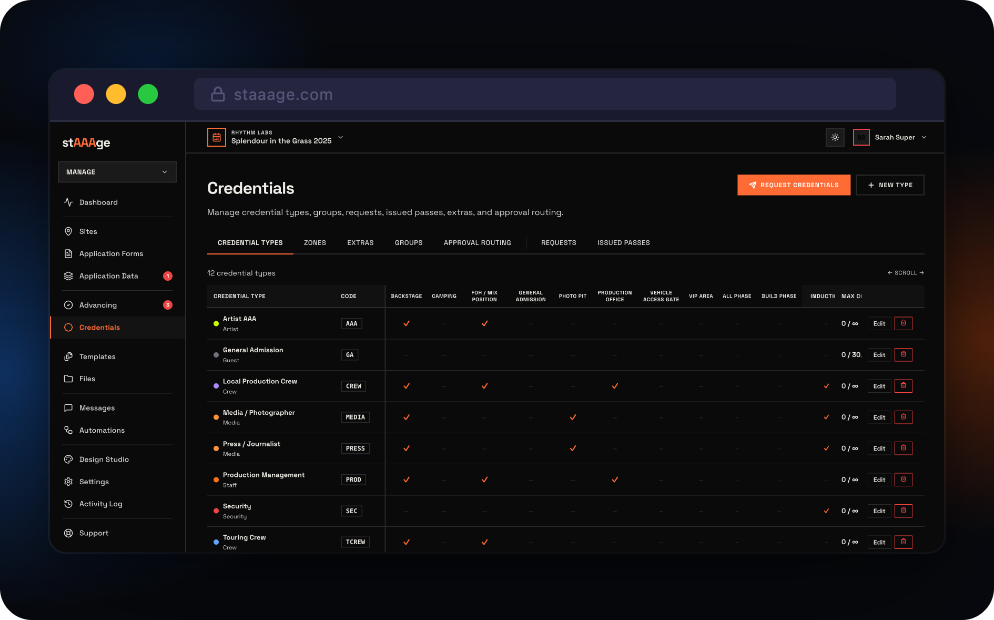Switch to the Issued Passes tab
Image resolution: width=994 pixels, height=620 pixels.
pos(623,242)
